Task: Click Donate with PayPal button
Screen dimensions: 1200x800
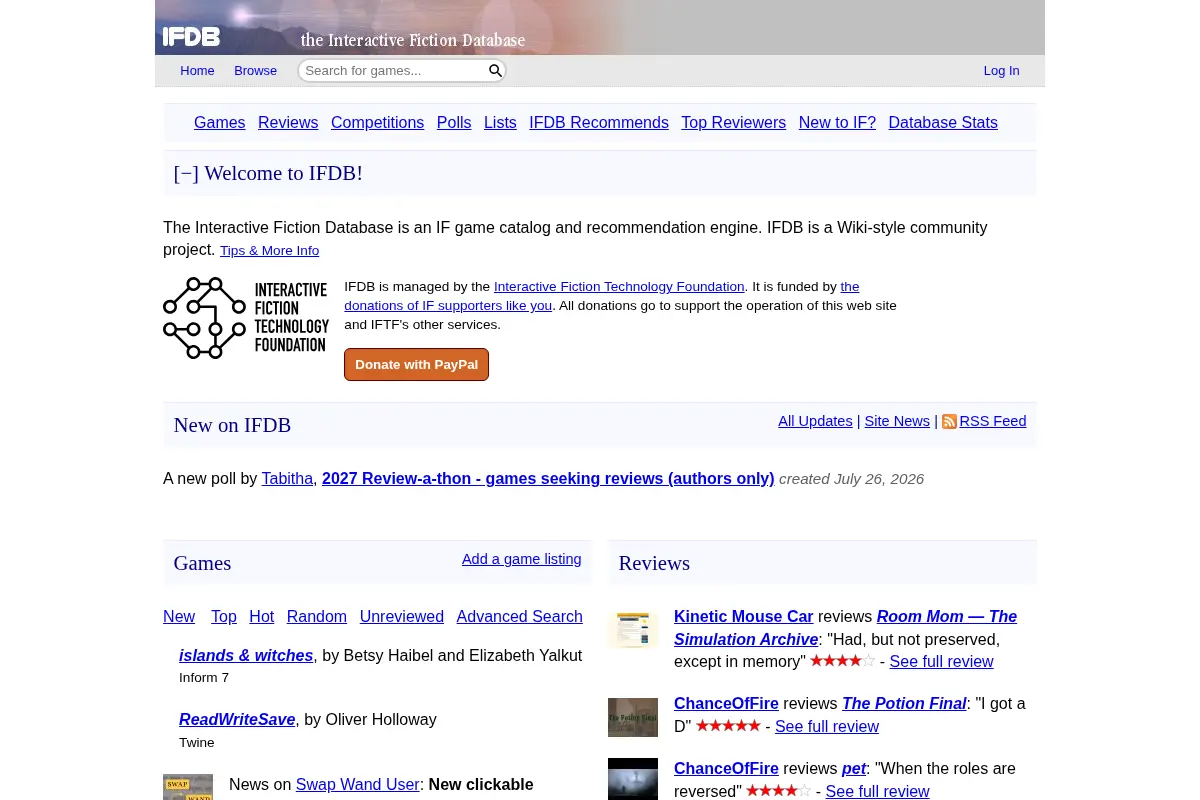Action: pyautogui.click(x=416, y=365)
